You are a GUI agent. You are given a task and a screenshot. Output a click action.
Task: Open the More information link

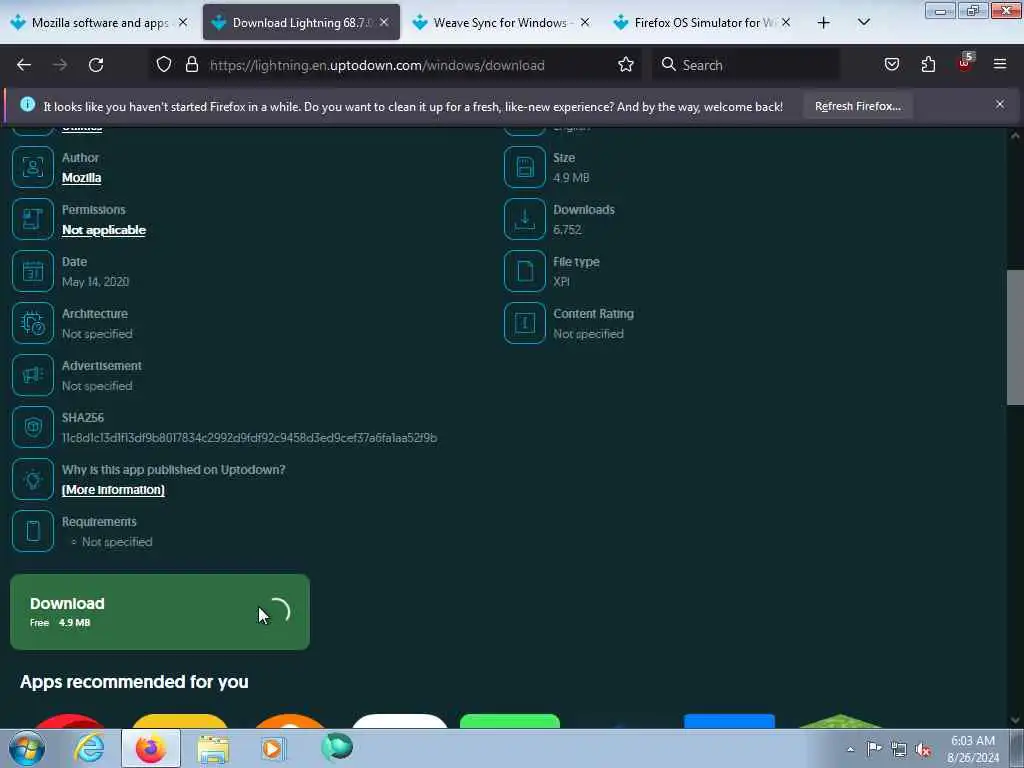coord(113,490)
